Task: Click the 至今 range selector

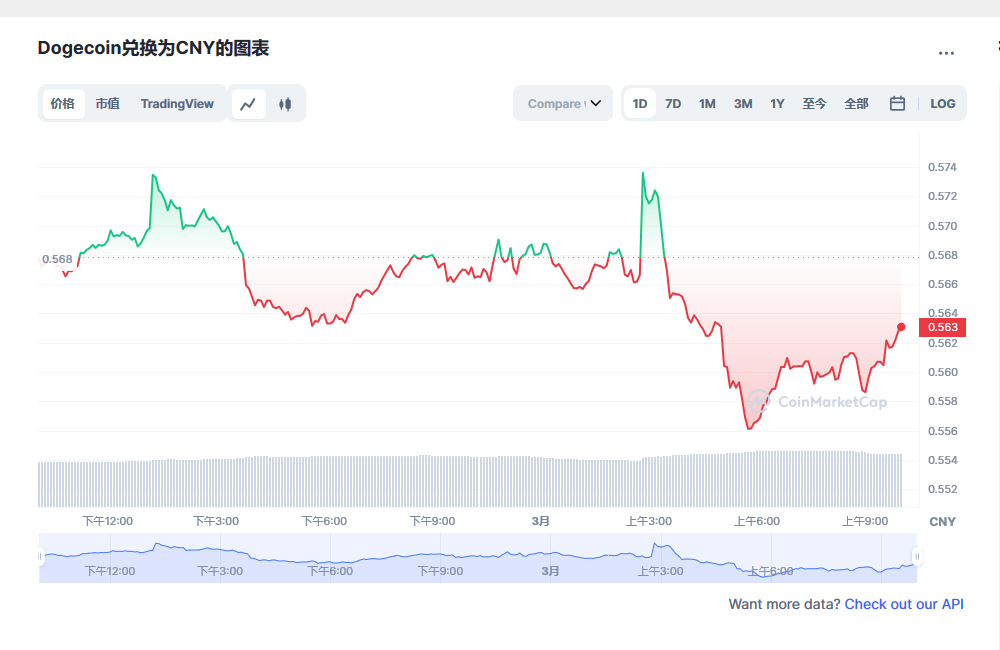Action: [x=815, y=103]
